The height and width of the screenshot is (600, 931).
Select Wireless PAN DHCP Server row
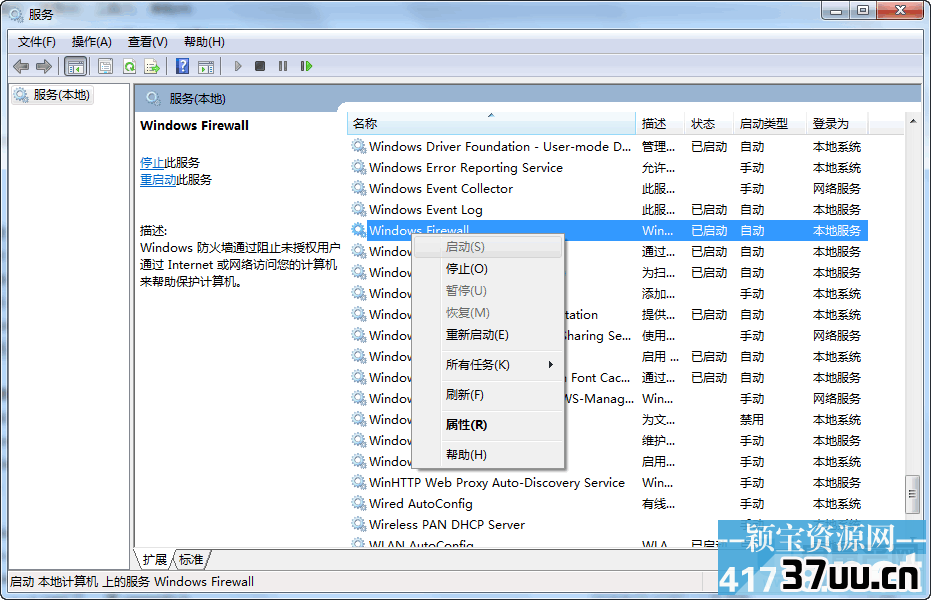point(608,525)
